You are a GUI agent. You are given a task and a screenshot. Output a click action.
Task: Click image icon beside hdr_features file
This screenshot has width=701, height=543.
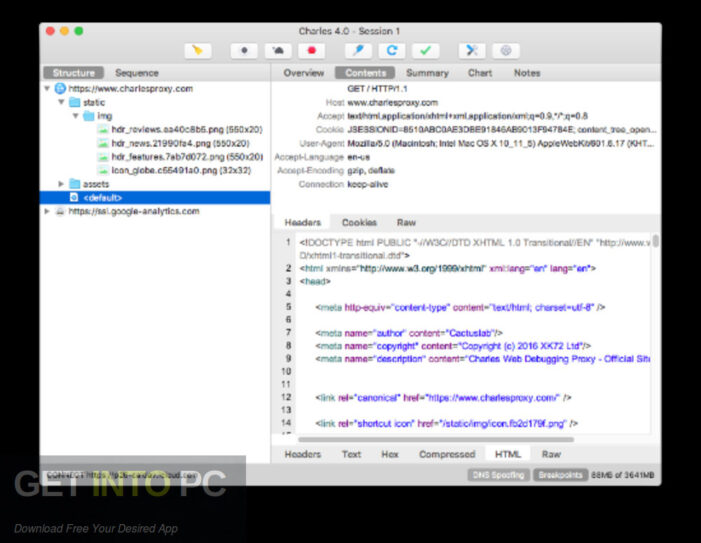click(103, 157)
